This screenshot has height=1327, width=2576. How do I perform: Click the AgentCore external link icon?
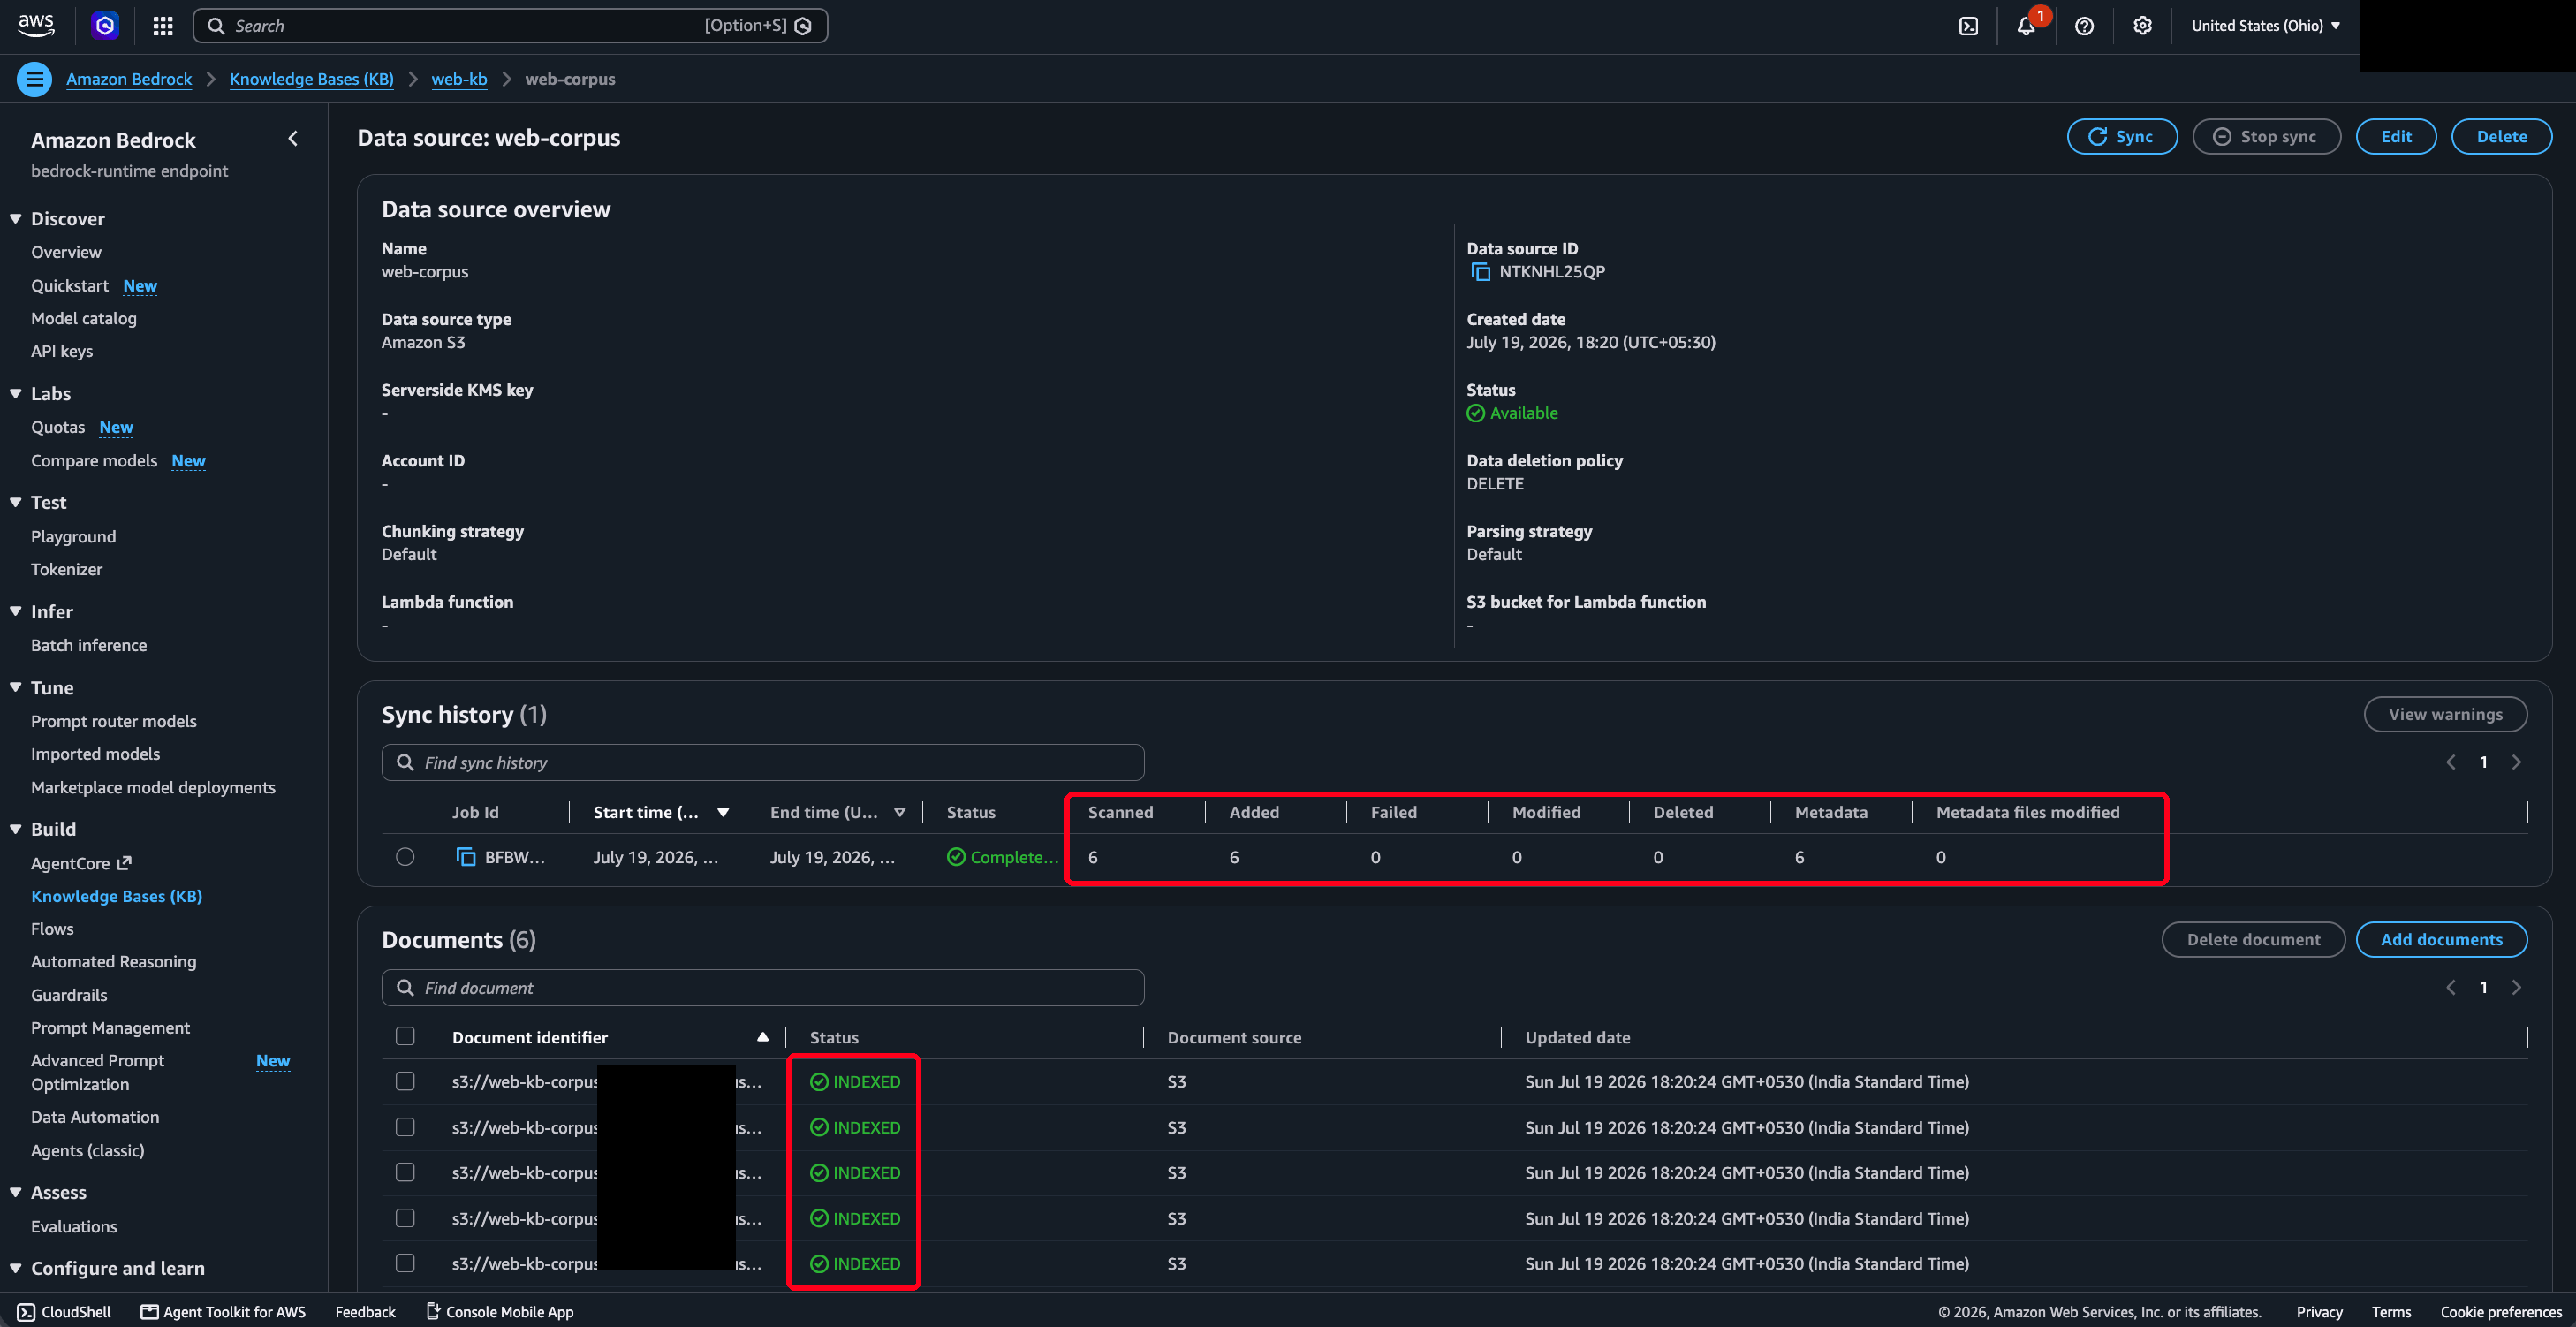point(124,862)
